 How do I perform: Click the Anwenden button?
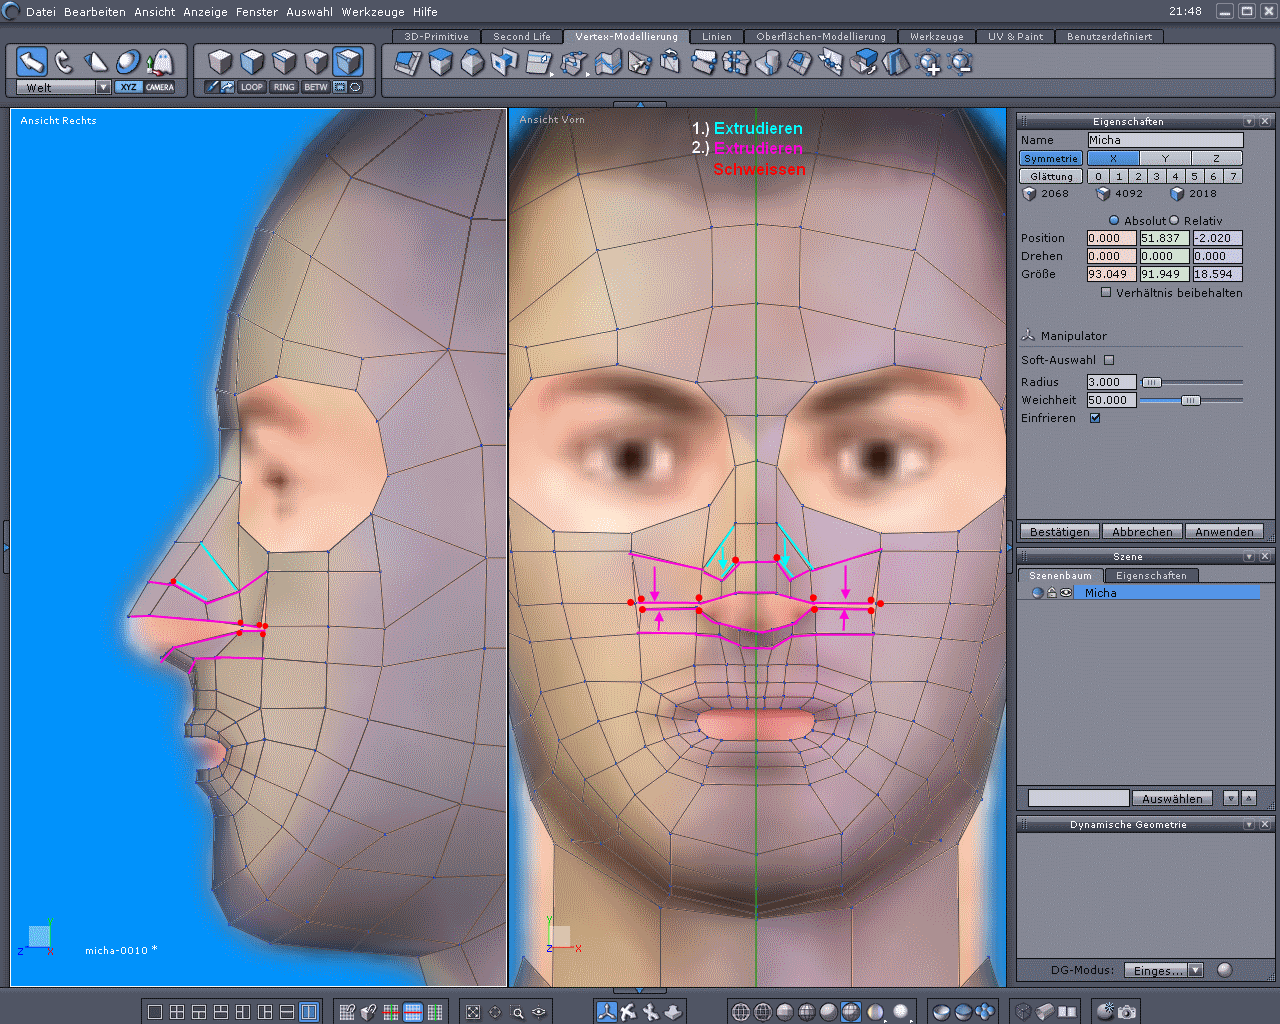1224,532
